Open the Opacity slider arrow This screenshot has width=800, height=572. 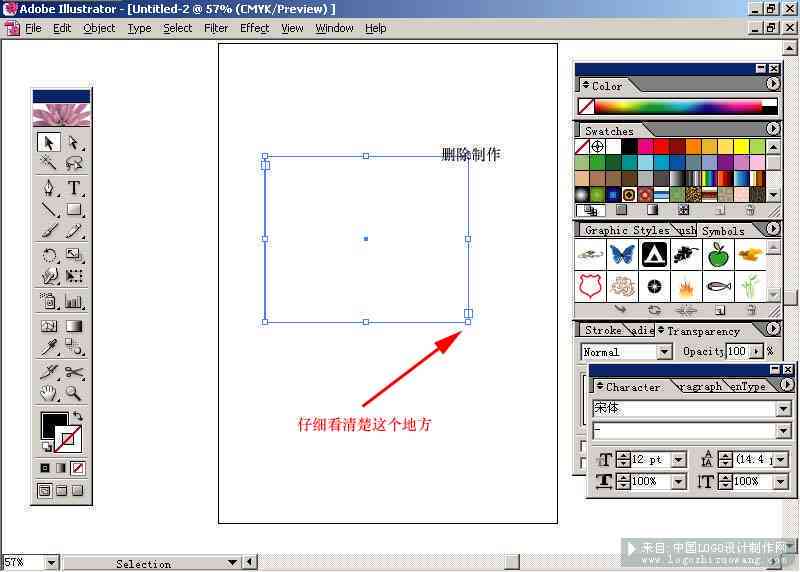[757, 351]
